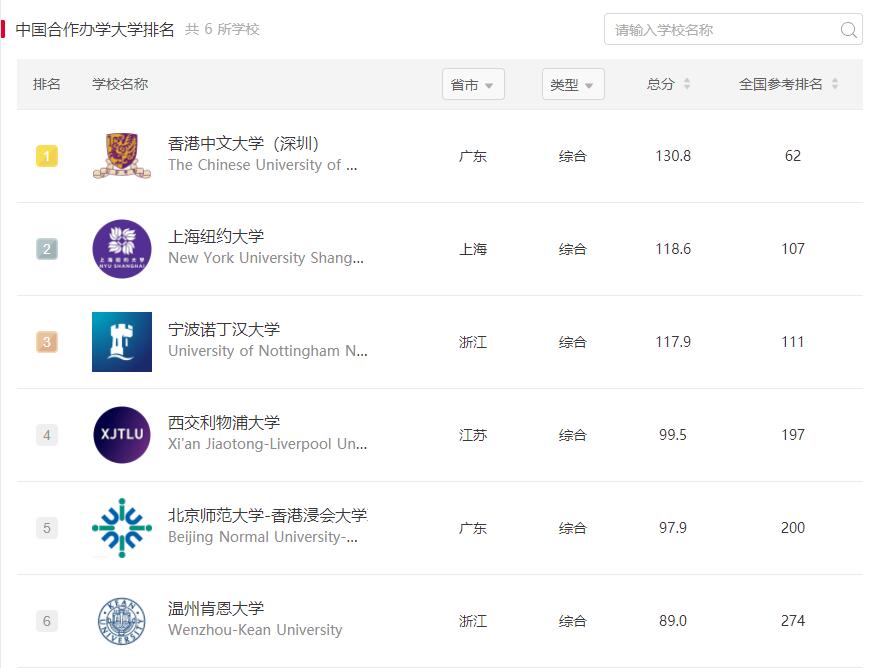Open 宁波诺丁汉大学 school link

pyautogui.click(x=224, y=329)
